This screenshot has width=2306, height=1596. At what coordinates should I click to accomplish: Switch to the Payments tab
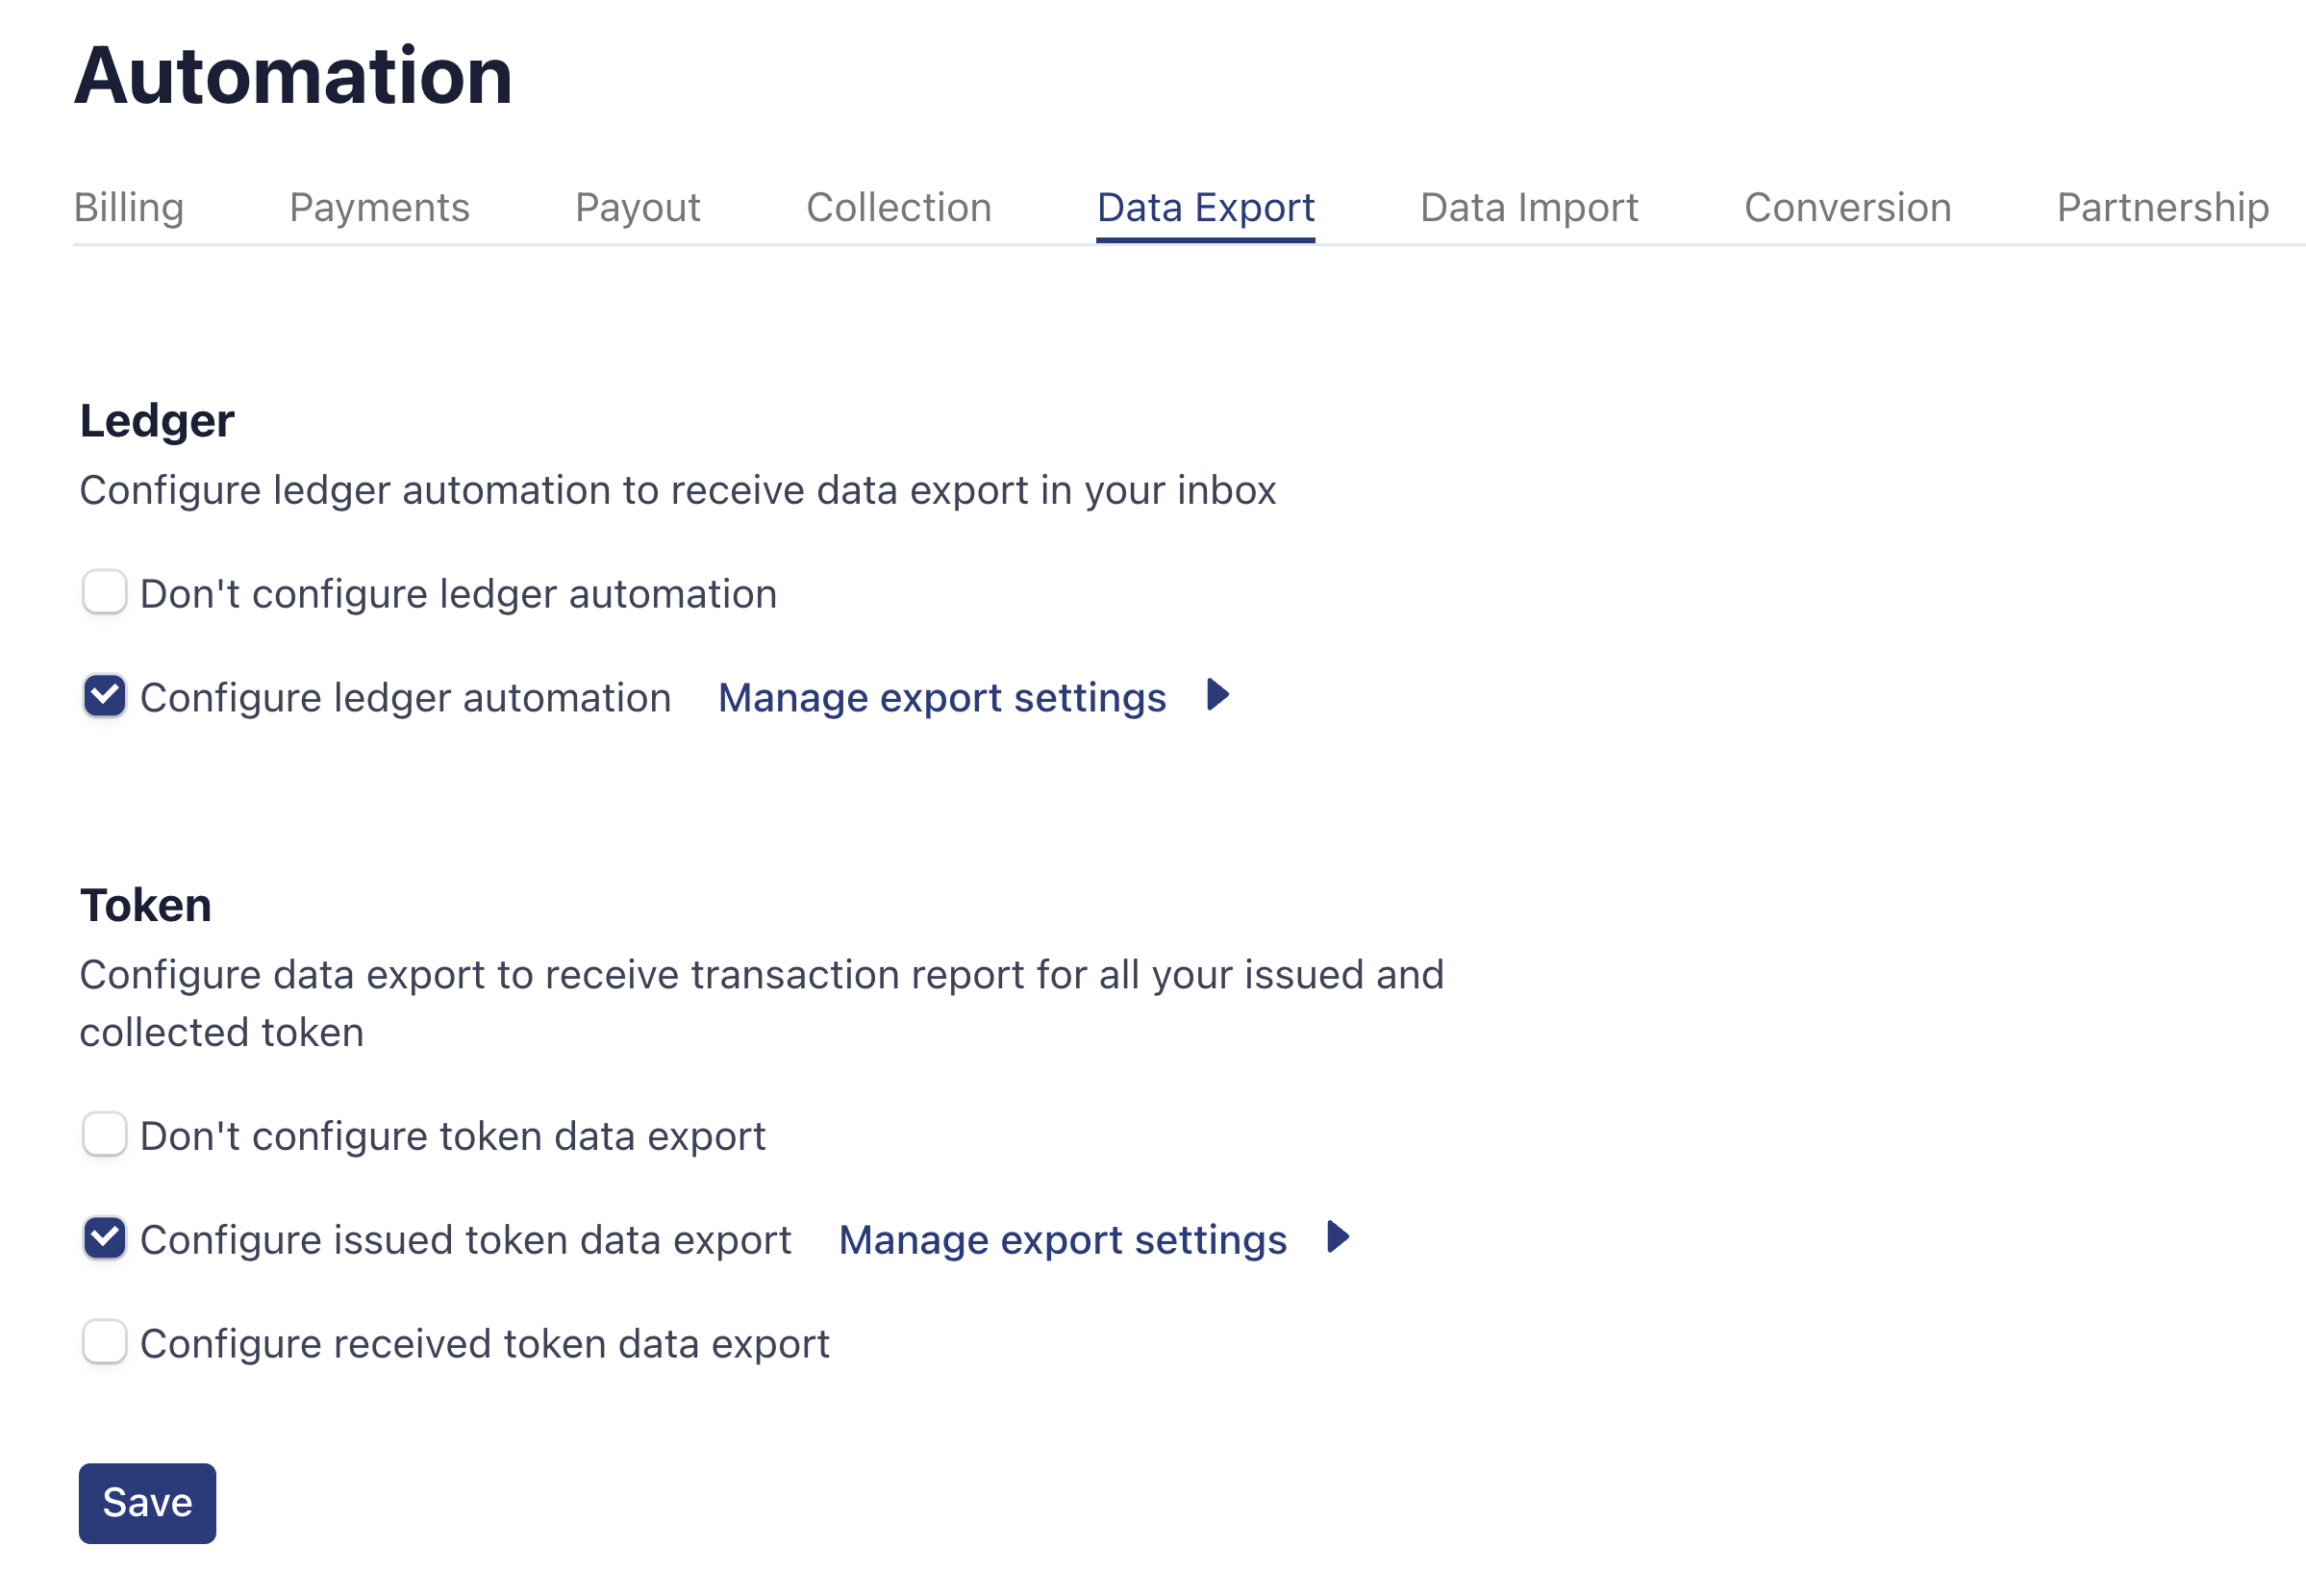[x=379, y=208]
